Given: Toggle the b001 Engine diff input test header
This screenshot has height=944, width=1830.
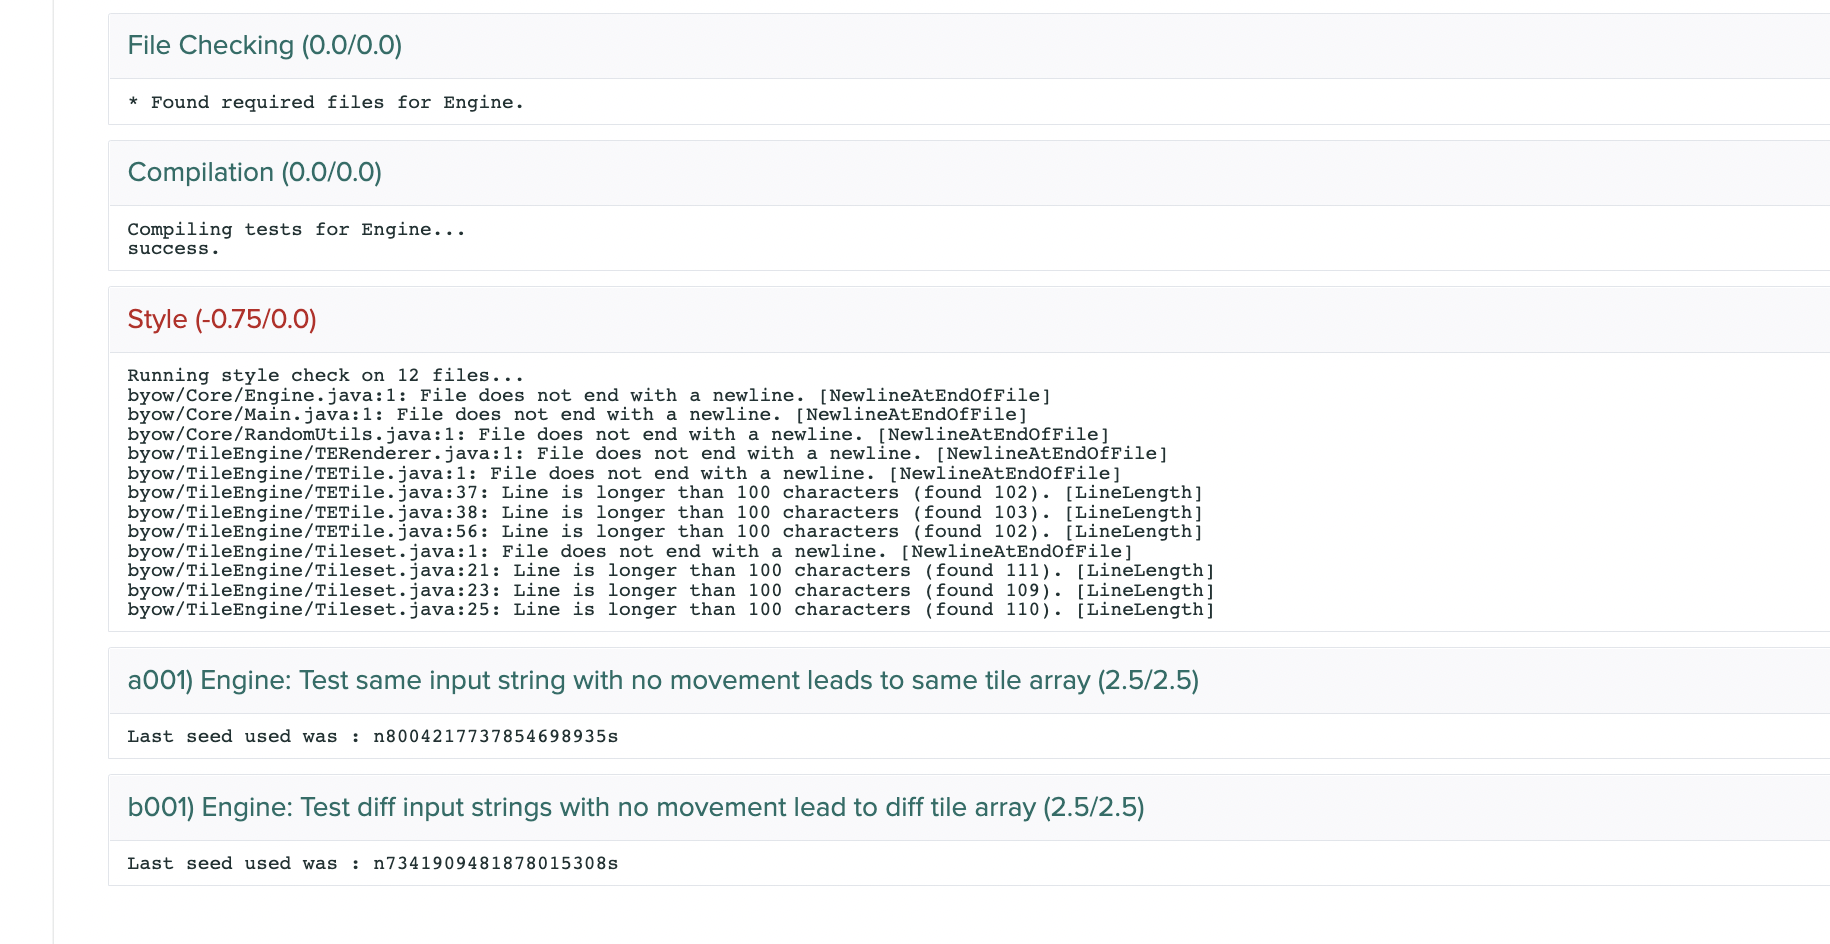Looking at the screenshot, I should click(x=636, y=808).
